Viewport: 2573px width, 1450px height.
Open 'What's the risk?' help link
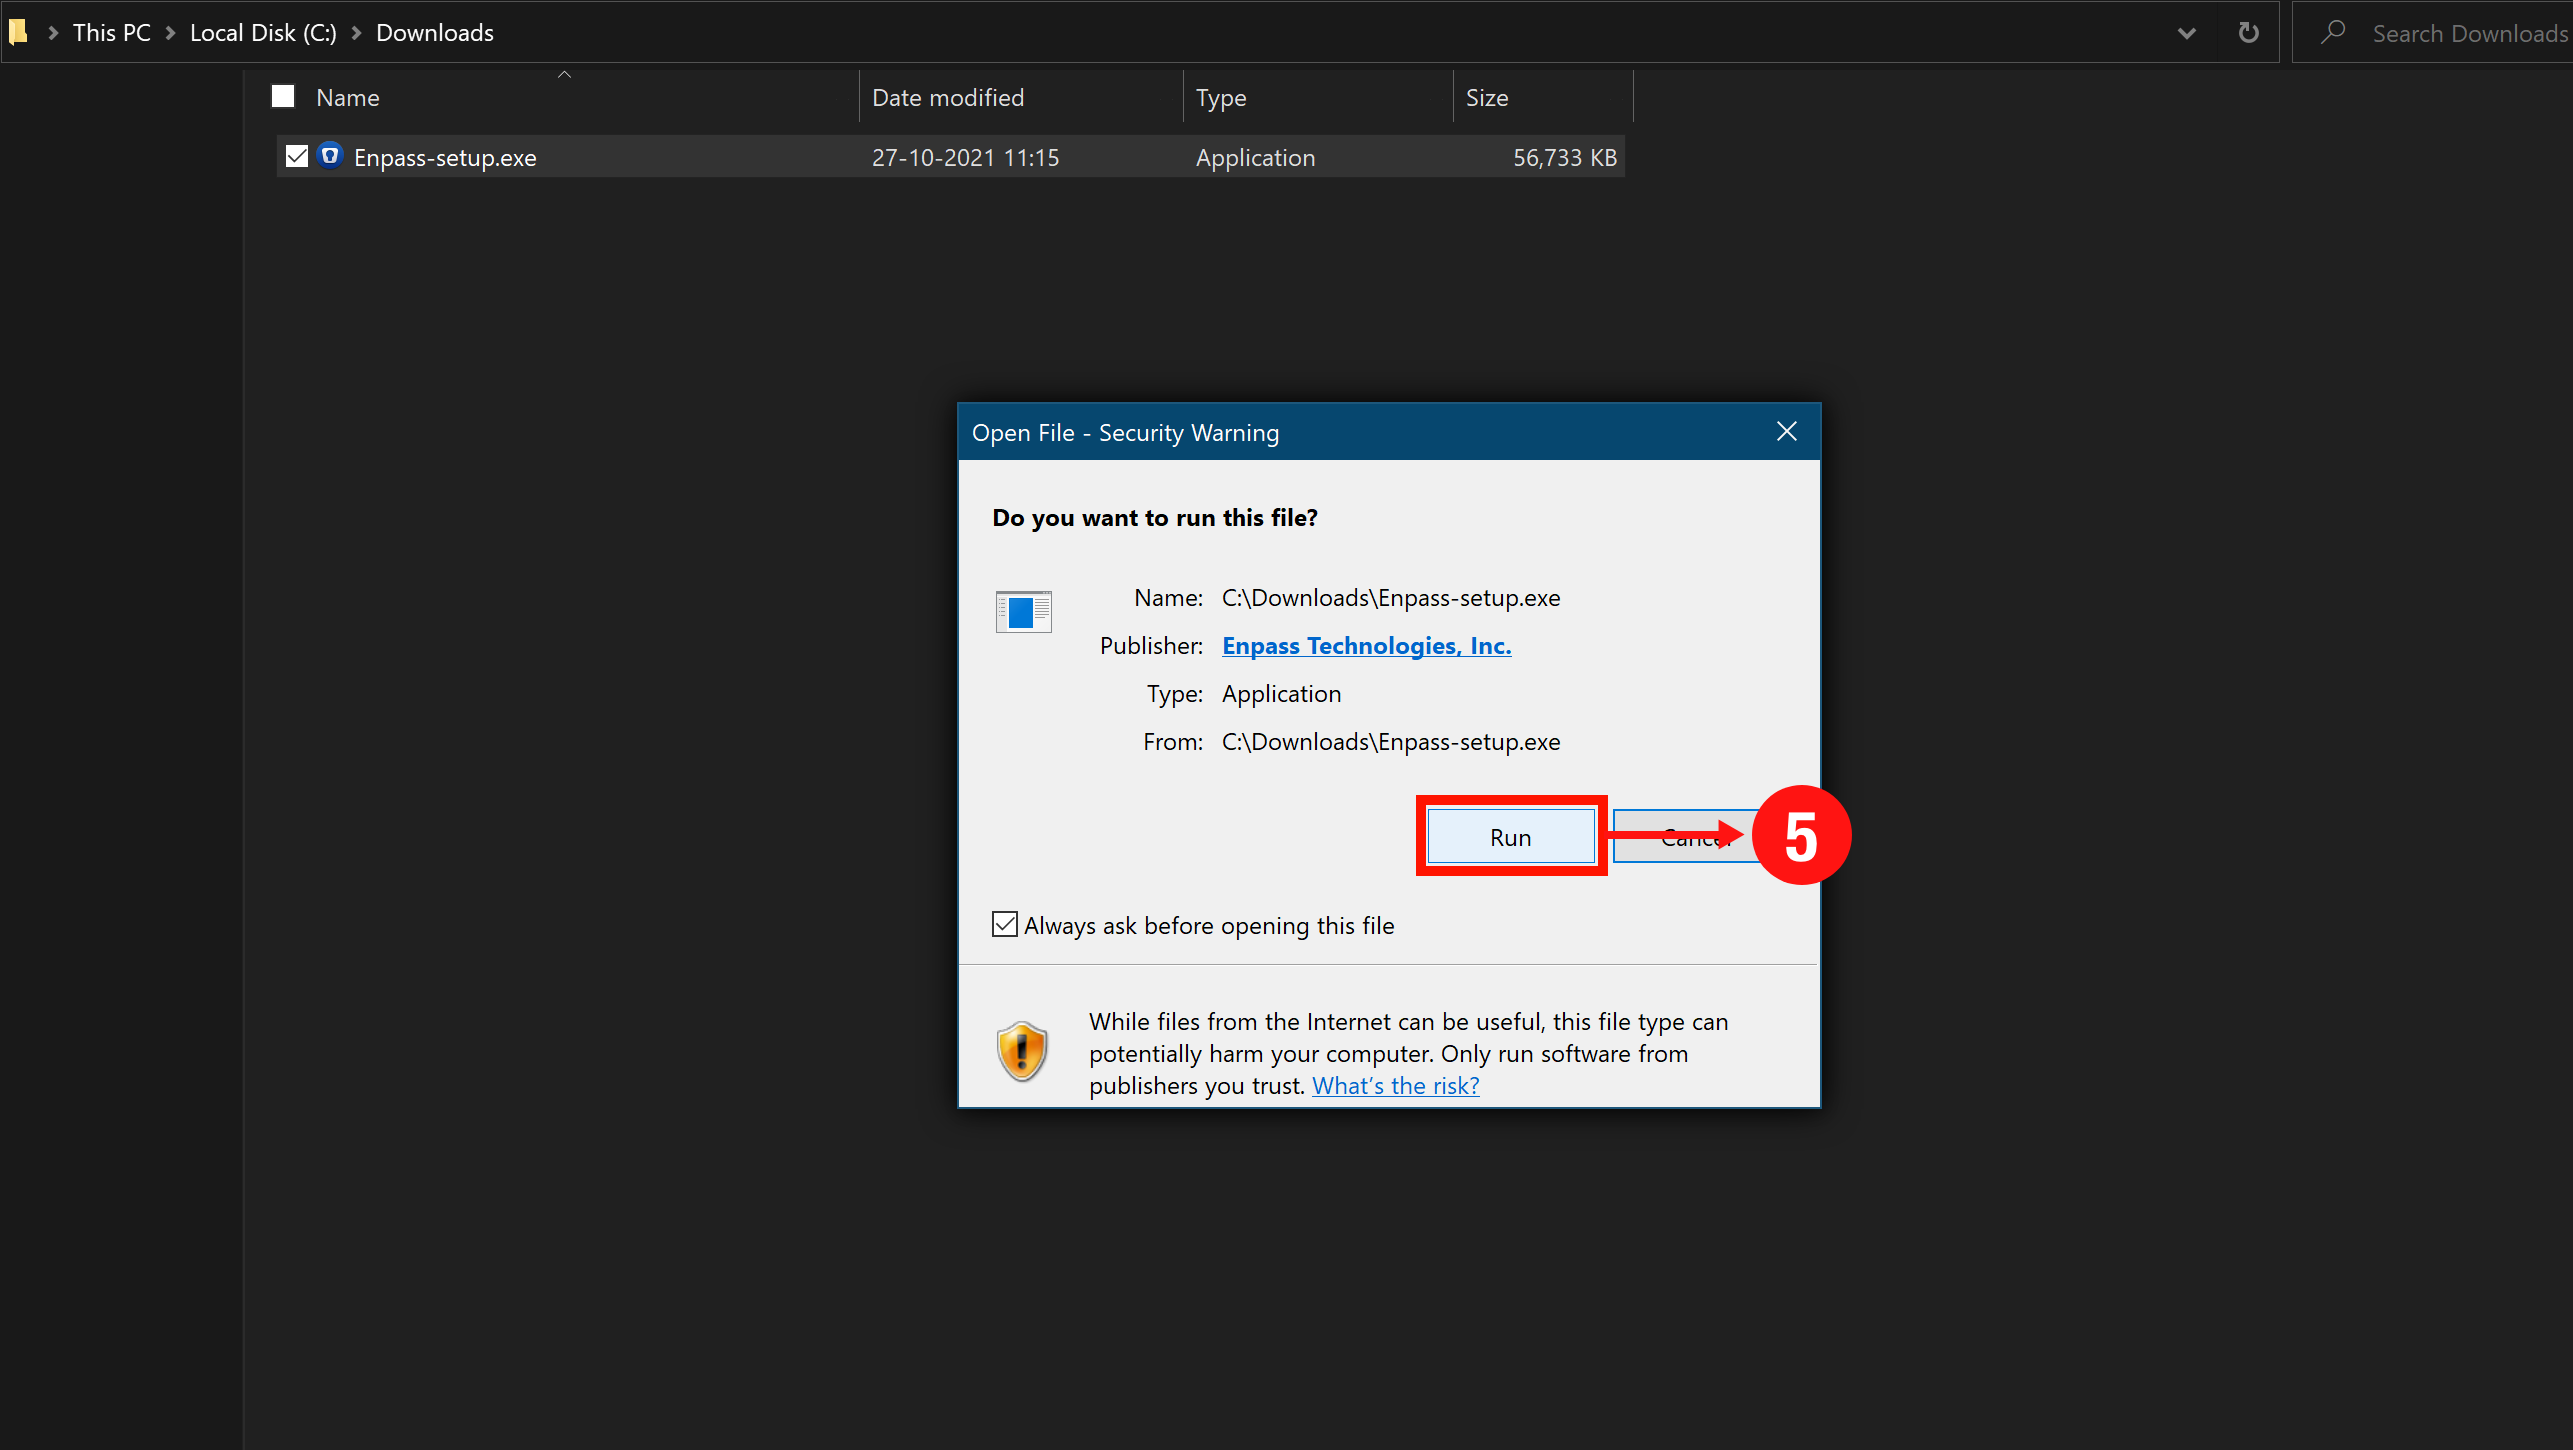point(1394,1084)
